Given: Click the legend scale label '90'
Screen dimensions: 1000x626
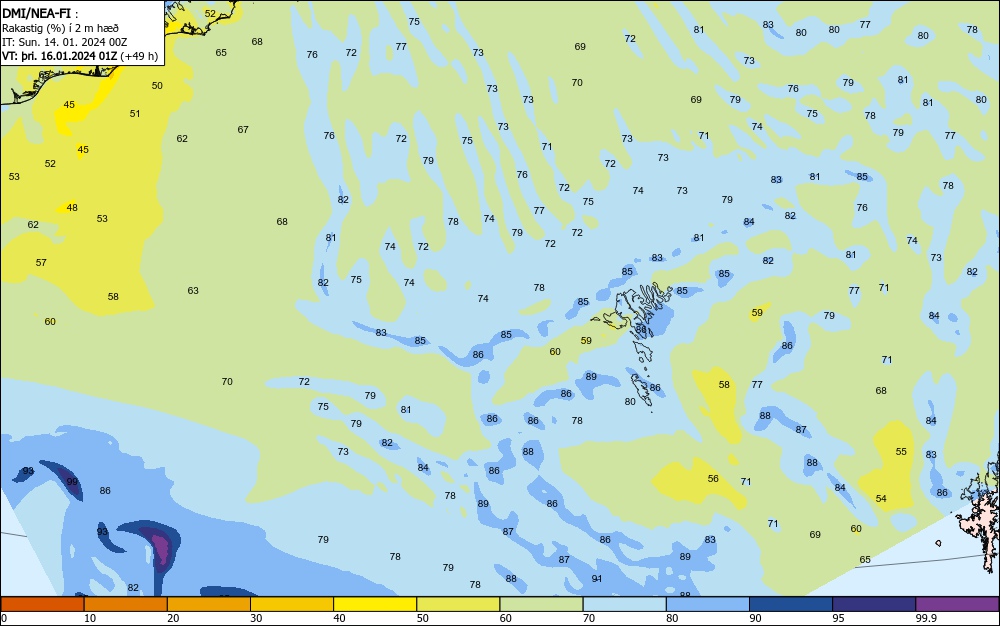Looking at the screenshot, I should [x=755, y=618].
